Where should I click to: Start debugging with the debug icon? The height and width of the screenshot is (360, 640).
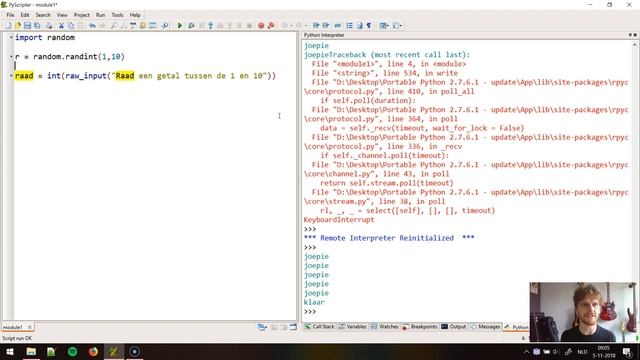point(191,25)
